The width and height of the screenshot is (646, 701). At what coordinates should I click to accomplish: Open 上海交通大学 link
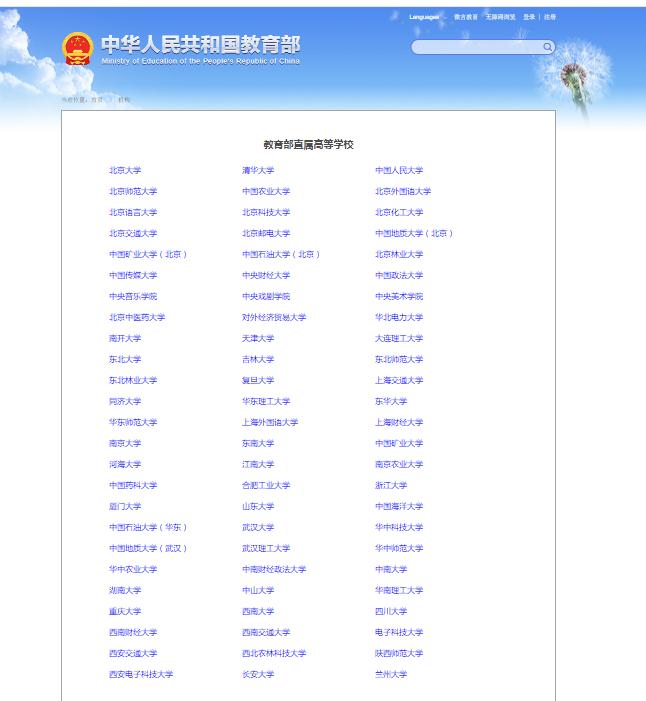coord(399,380)
